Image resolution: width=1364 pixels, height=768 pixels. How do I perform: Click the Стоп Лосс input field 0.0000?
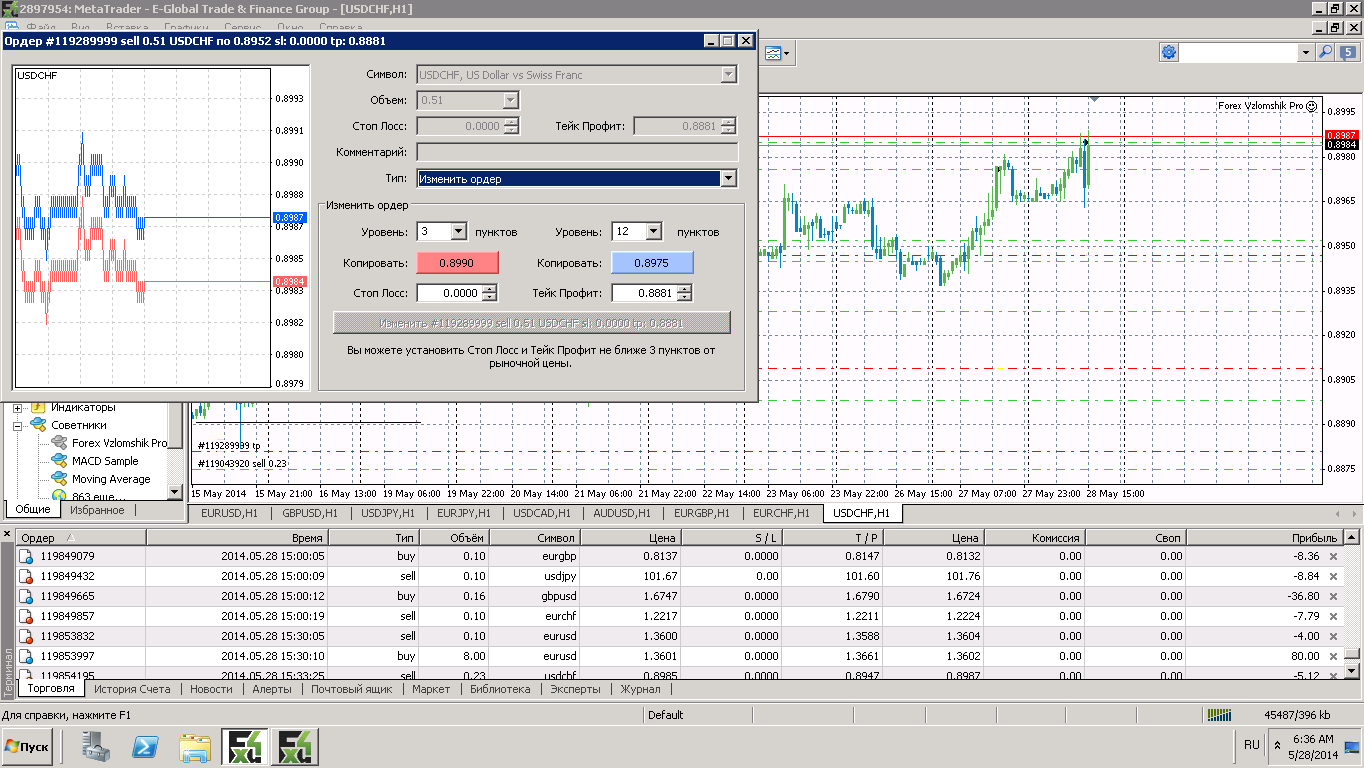pos(449,293)
